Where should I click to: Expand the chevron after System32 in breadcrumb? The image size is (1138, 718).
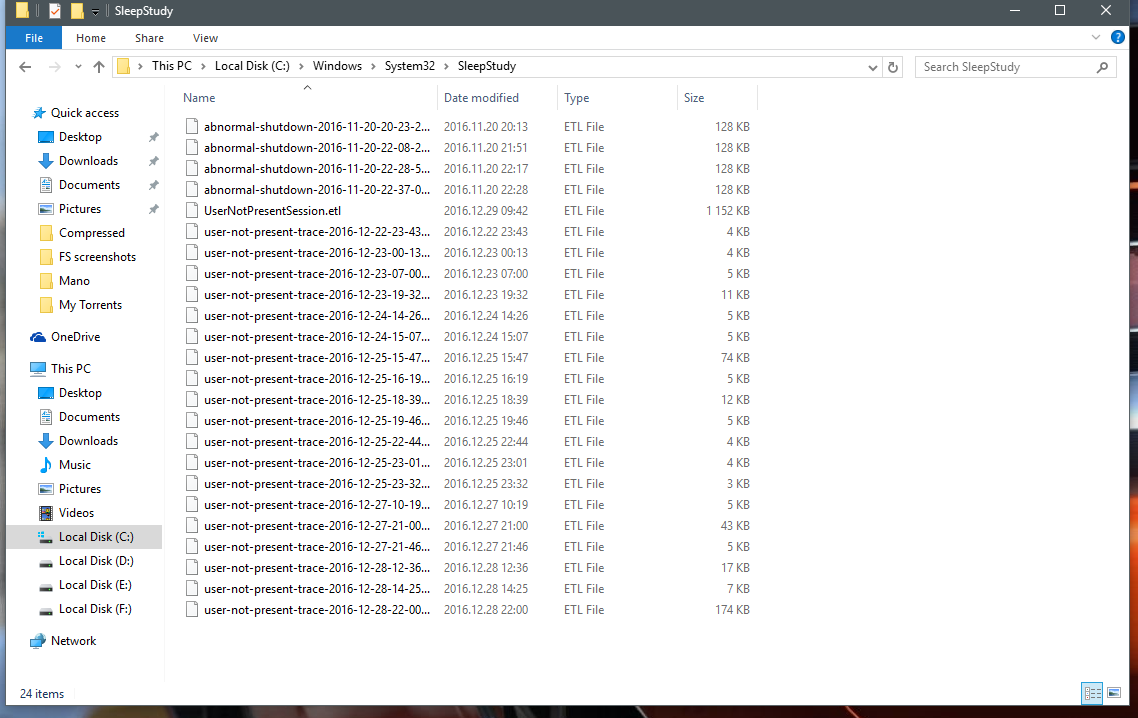coord(446,66)
